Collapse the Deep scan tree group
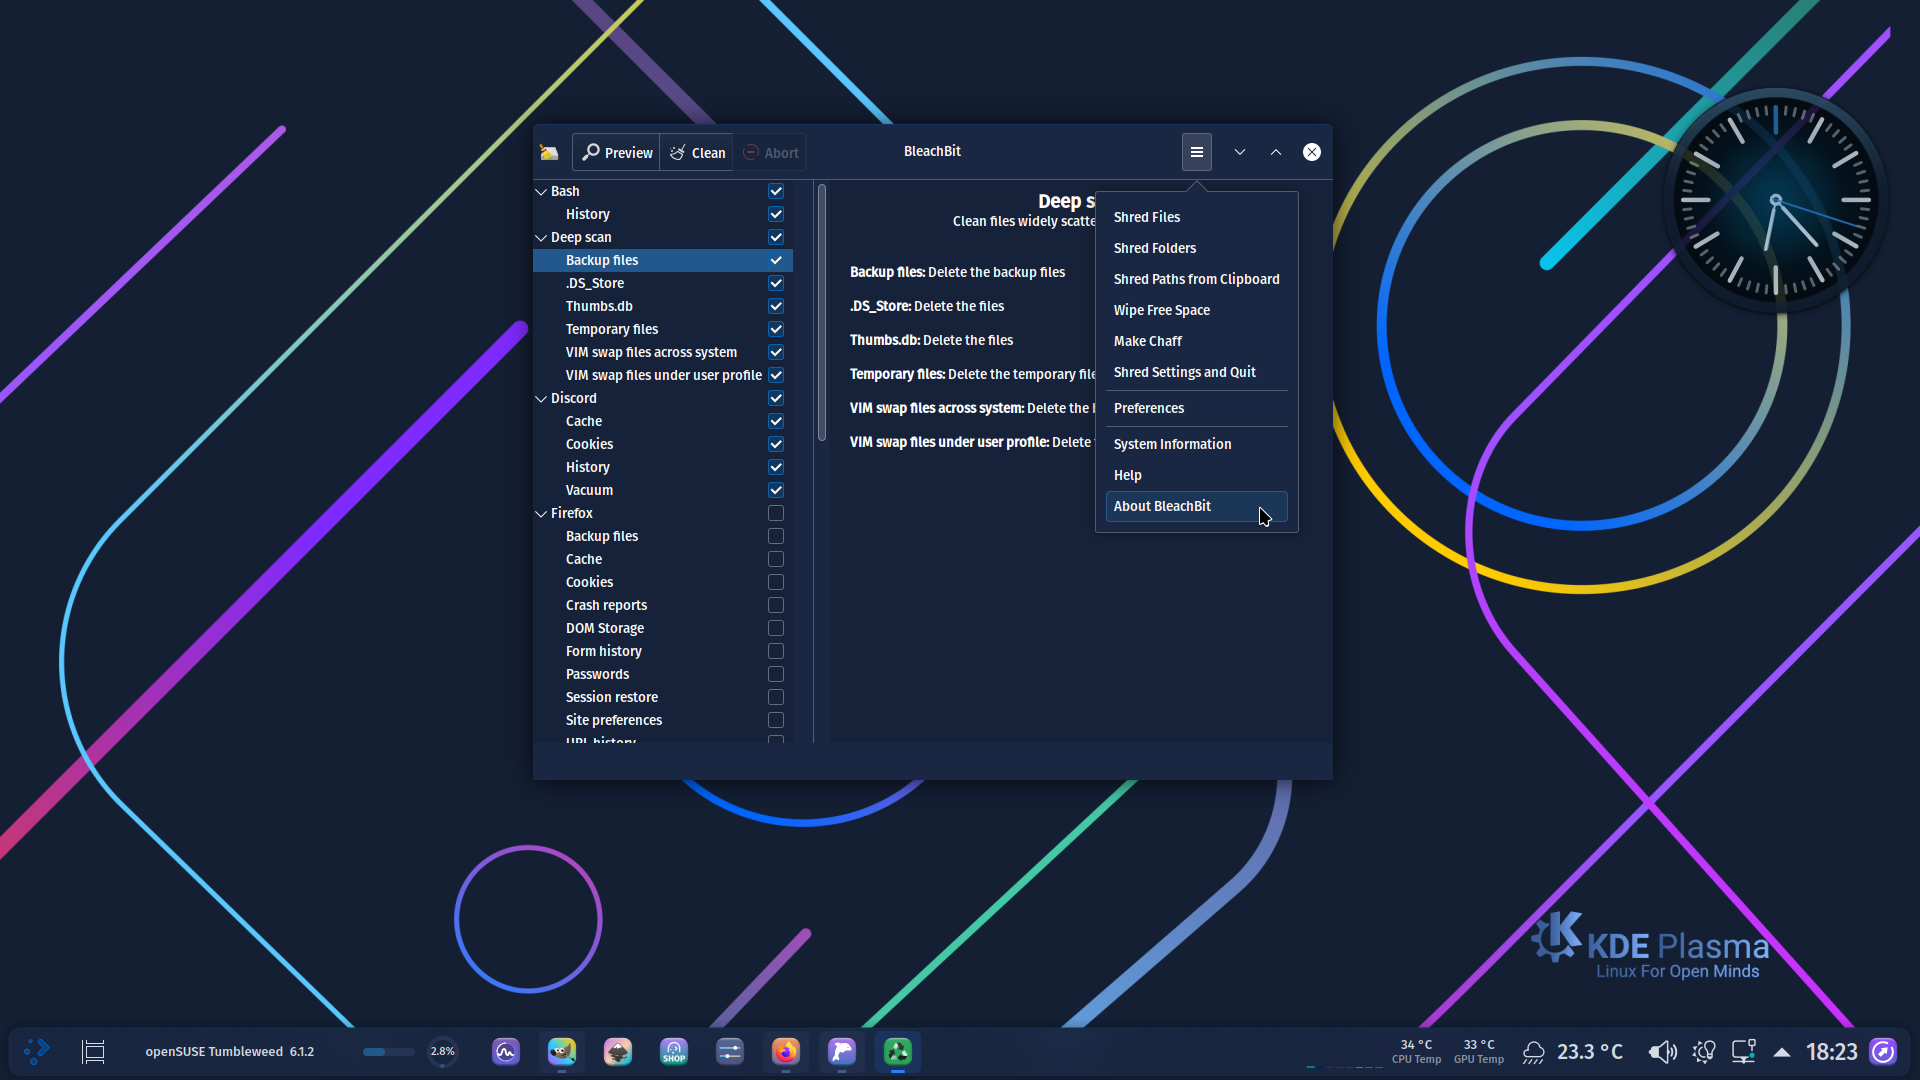 [541, 237]
